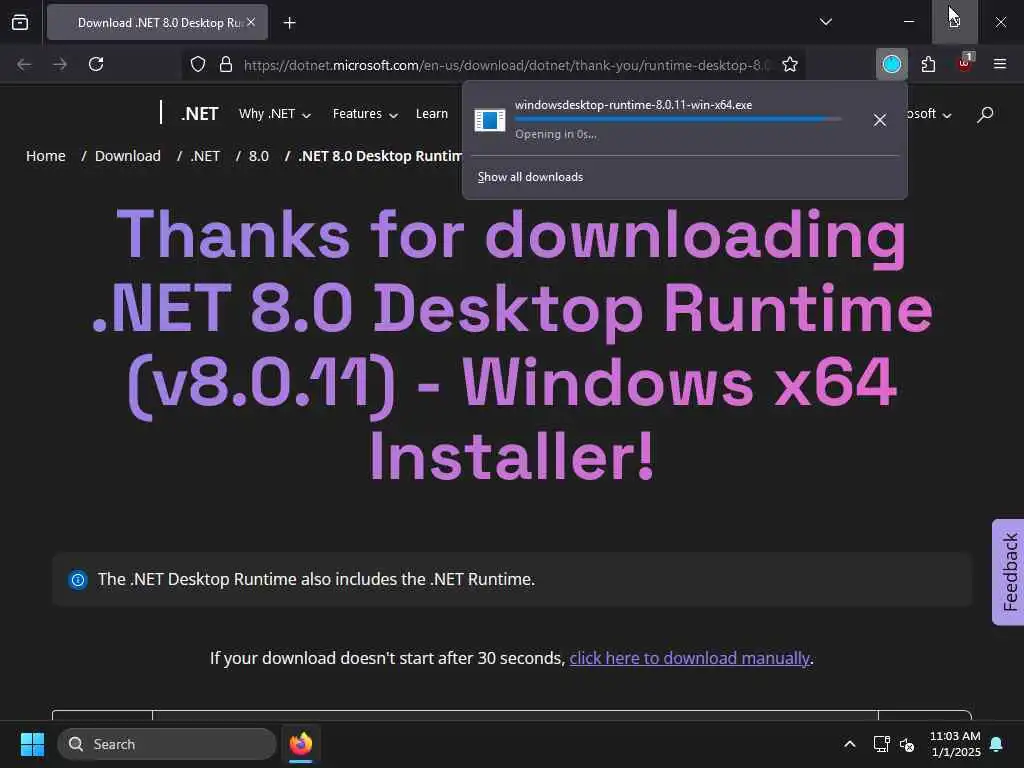View site security padlock information

coord(226,65)
